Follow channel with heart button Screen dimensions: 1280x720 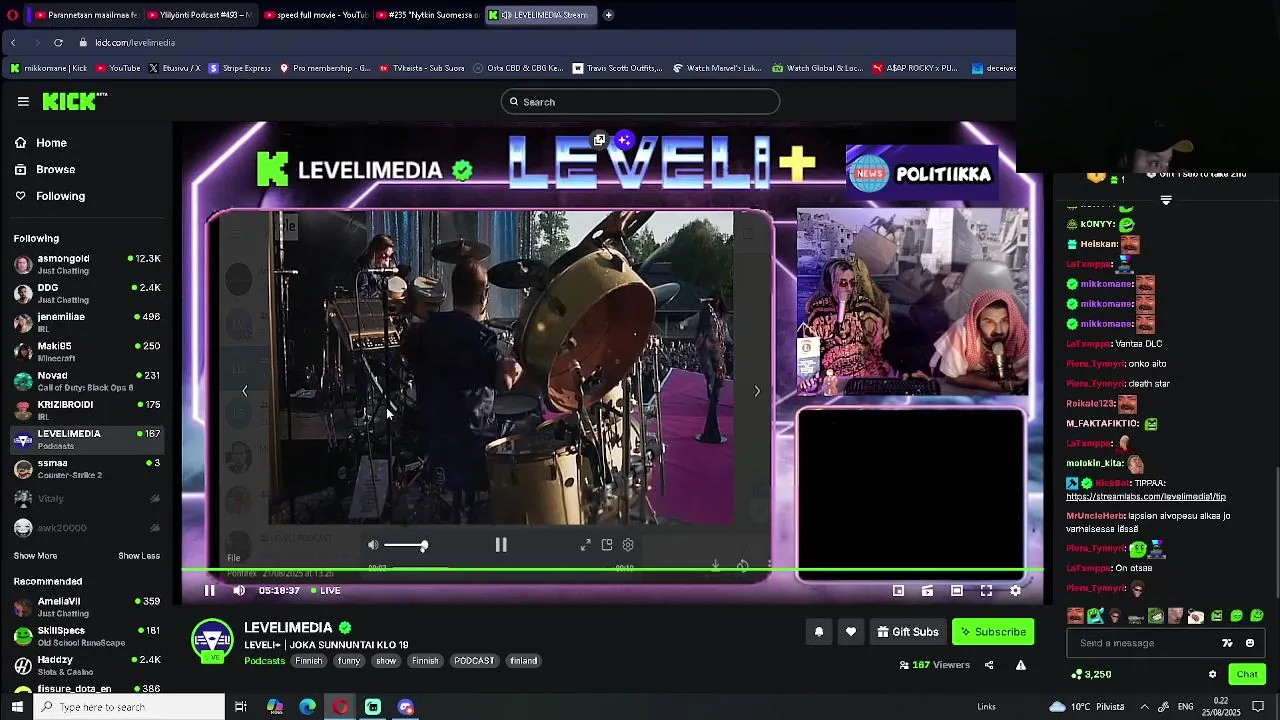851,632
